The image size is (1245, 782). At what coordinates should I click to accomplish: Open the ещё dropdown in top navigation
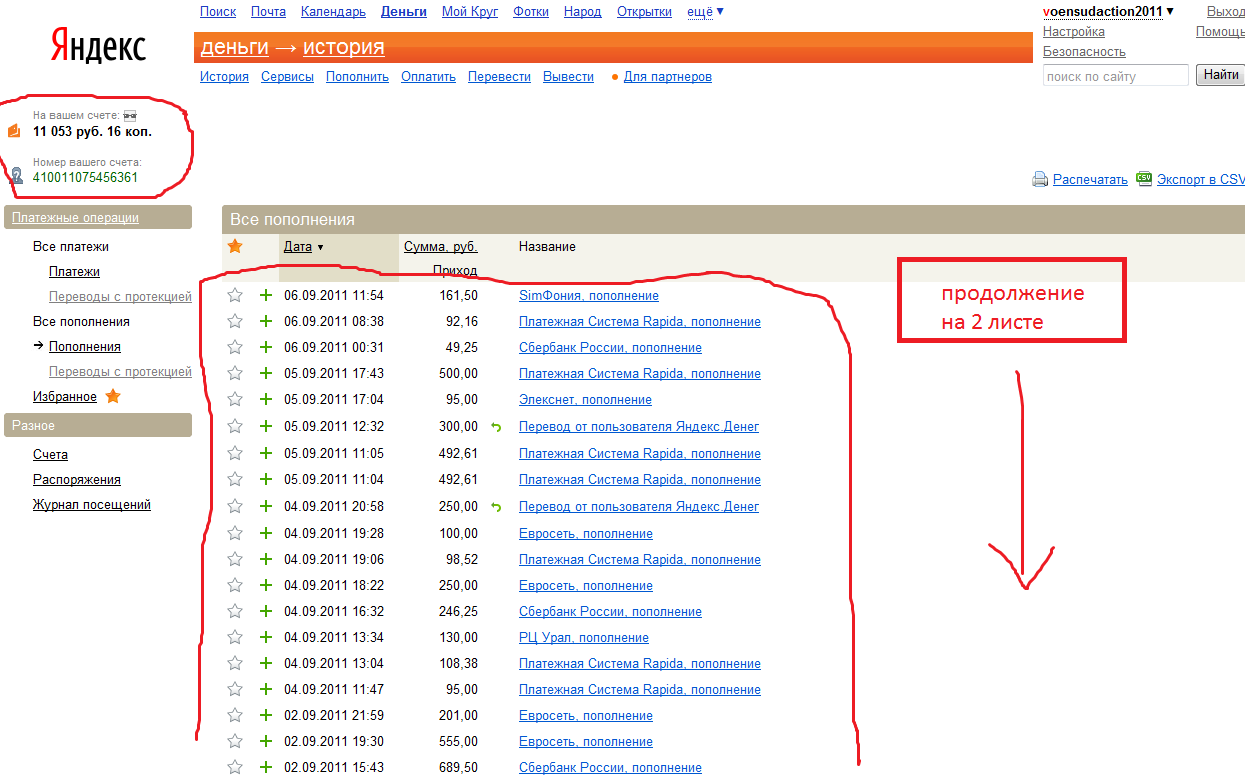coord(706,12)
